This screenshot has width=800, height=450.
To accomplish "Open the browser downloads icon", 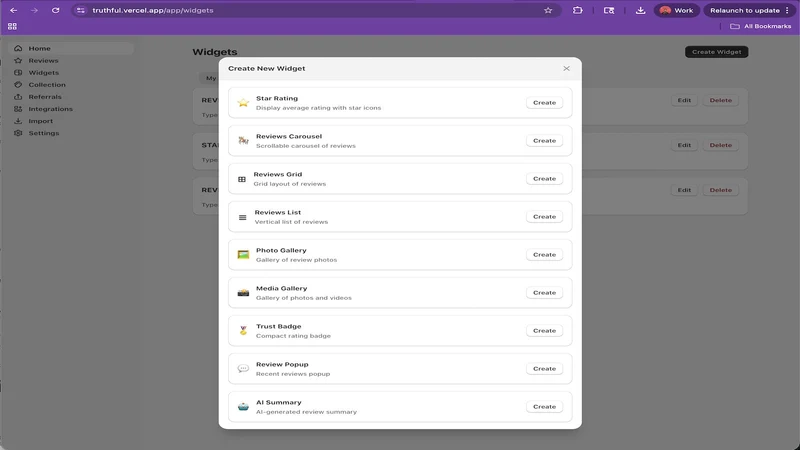I will [x=640, y=10].
